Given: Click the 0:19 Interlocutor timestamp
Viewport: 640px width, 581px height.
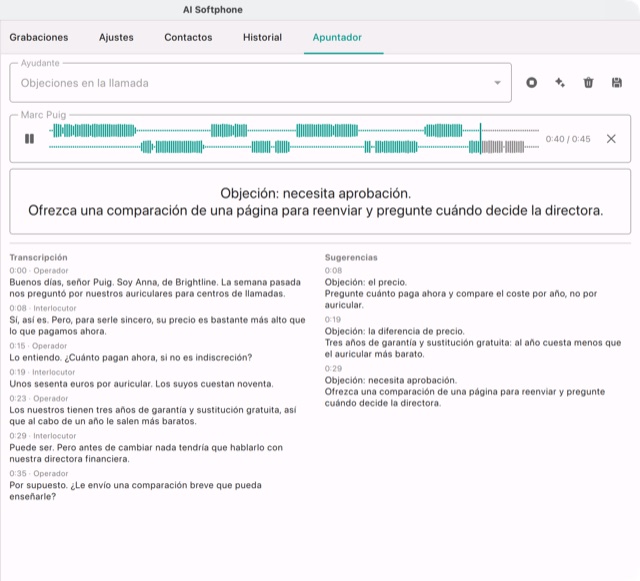Looking at the screenshot, I should (x=42, y=372).
